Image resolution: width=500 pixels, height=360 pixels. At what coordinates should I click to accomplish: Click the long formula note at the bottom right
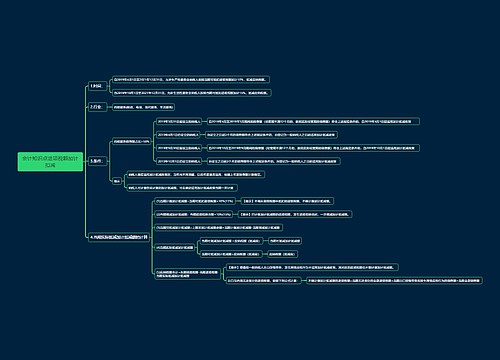click(394, 281)
